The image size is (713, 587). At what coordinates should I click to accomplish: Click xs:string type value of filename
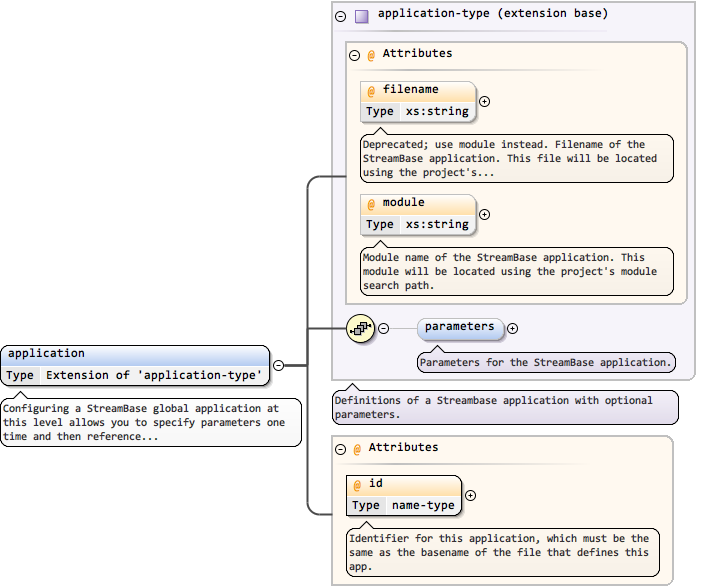[x=437, y=111]
